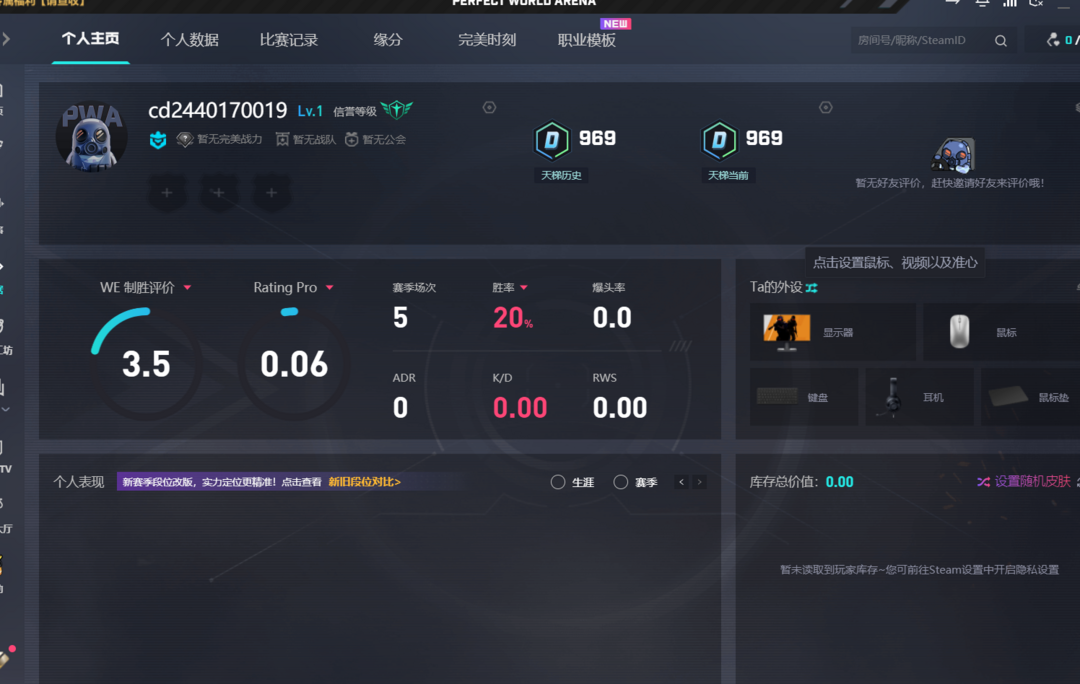Click the search magnifier icon
The height and width of the screenshot is (684, 1080).
[x=1001, y=41]
